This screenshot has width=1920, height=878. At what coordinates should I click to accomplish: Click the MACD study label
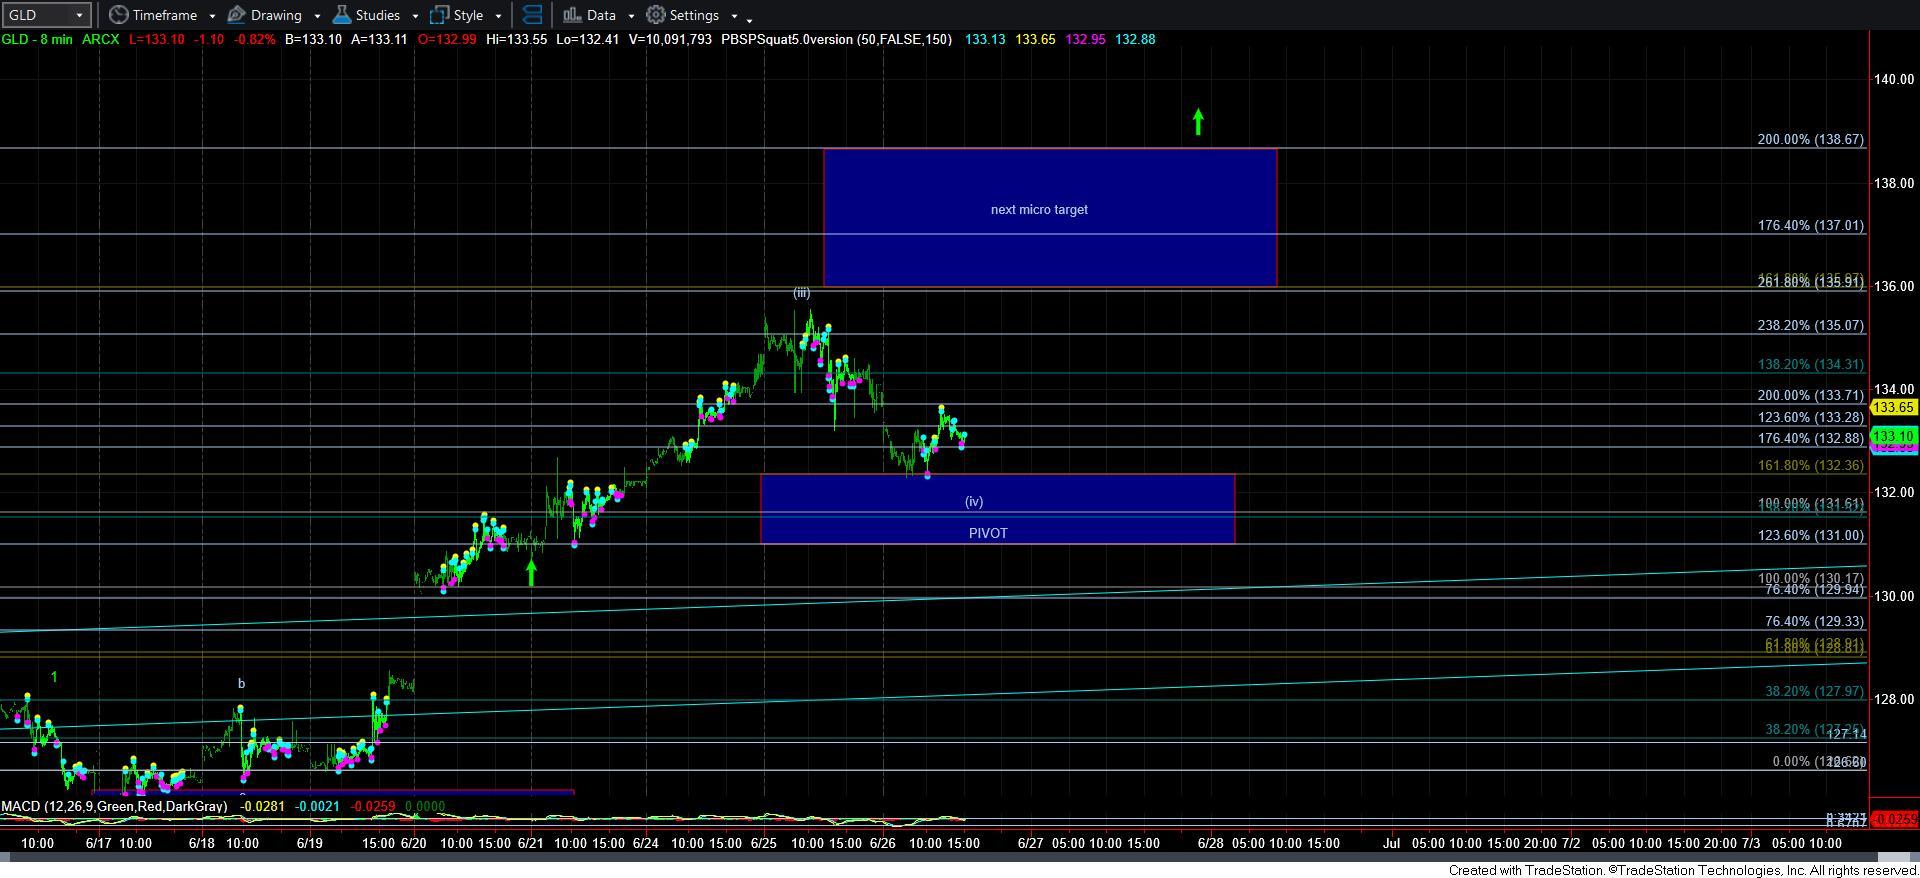point(113,806)
